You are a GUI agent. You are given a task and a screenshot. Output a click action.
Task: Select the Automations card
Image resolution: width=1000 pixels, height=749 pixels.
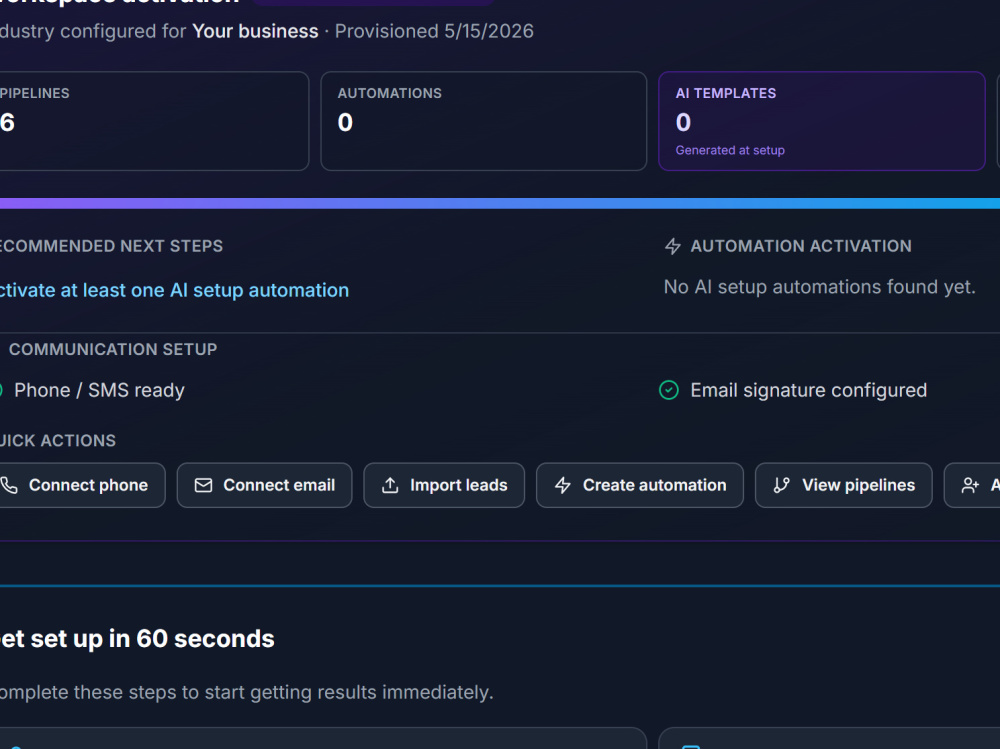484,121
